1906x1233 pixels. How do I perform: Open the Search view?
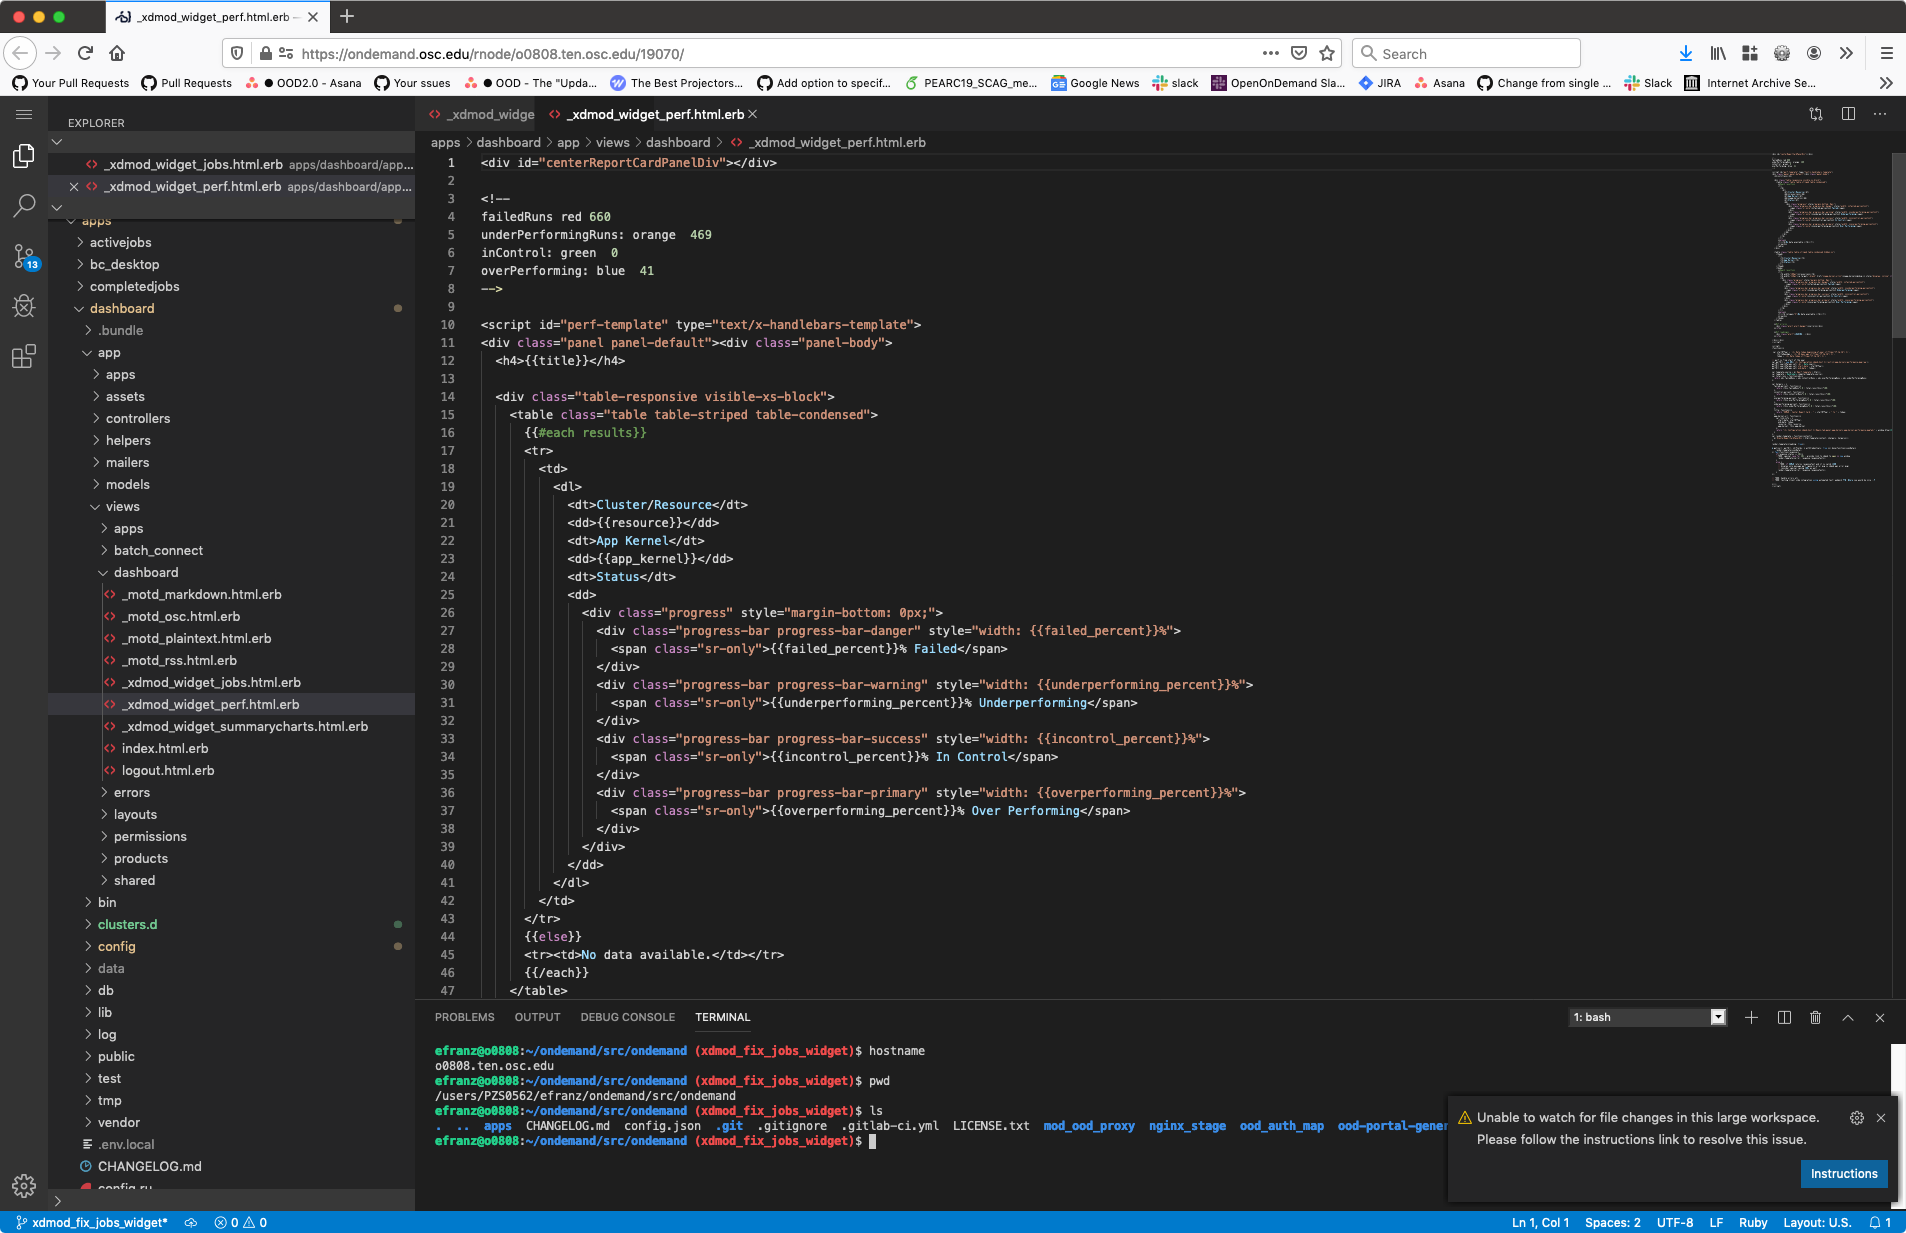click(x=23, y=206)
